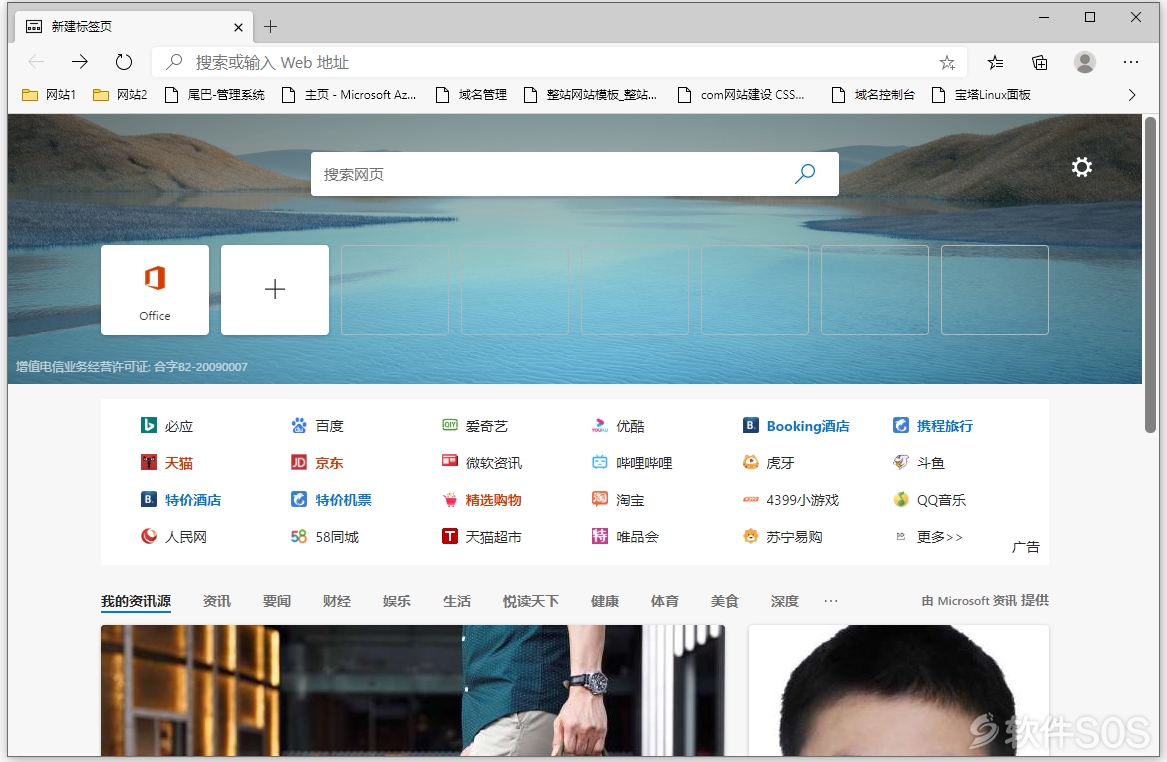This screenshot has width=1167, height=762.
Task: Open the 网站2 bookmarks folder
Action: click(x=121, y=95)
